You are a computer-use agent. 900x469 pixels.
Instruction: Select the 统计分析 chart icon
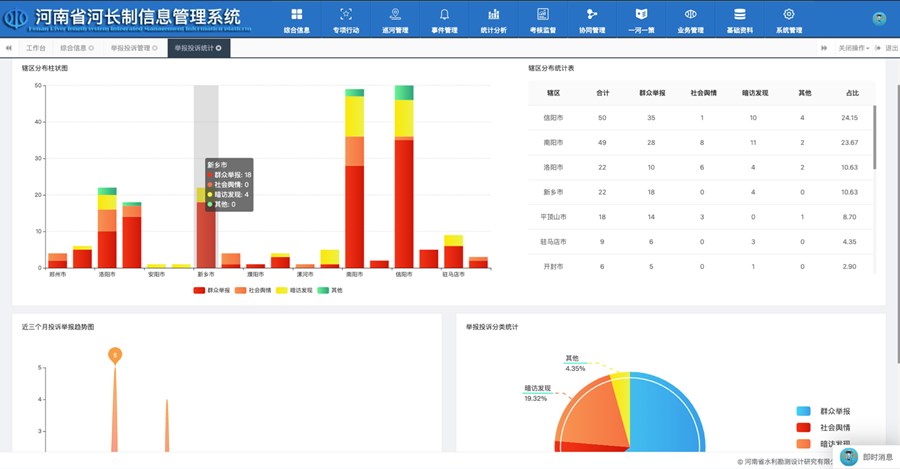coord(493,14)
